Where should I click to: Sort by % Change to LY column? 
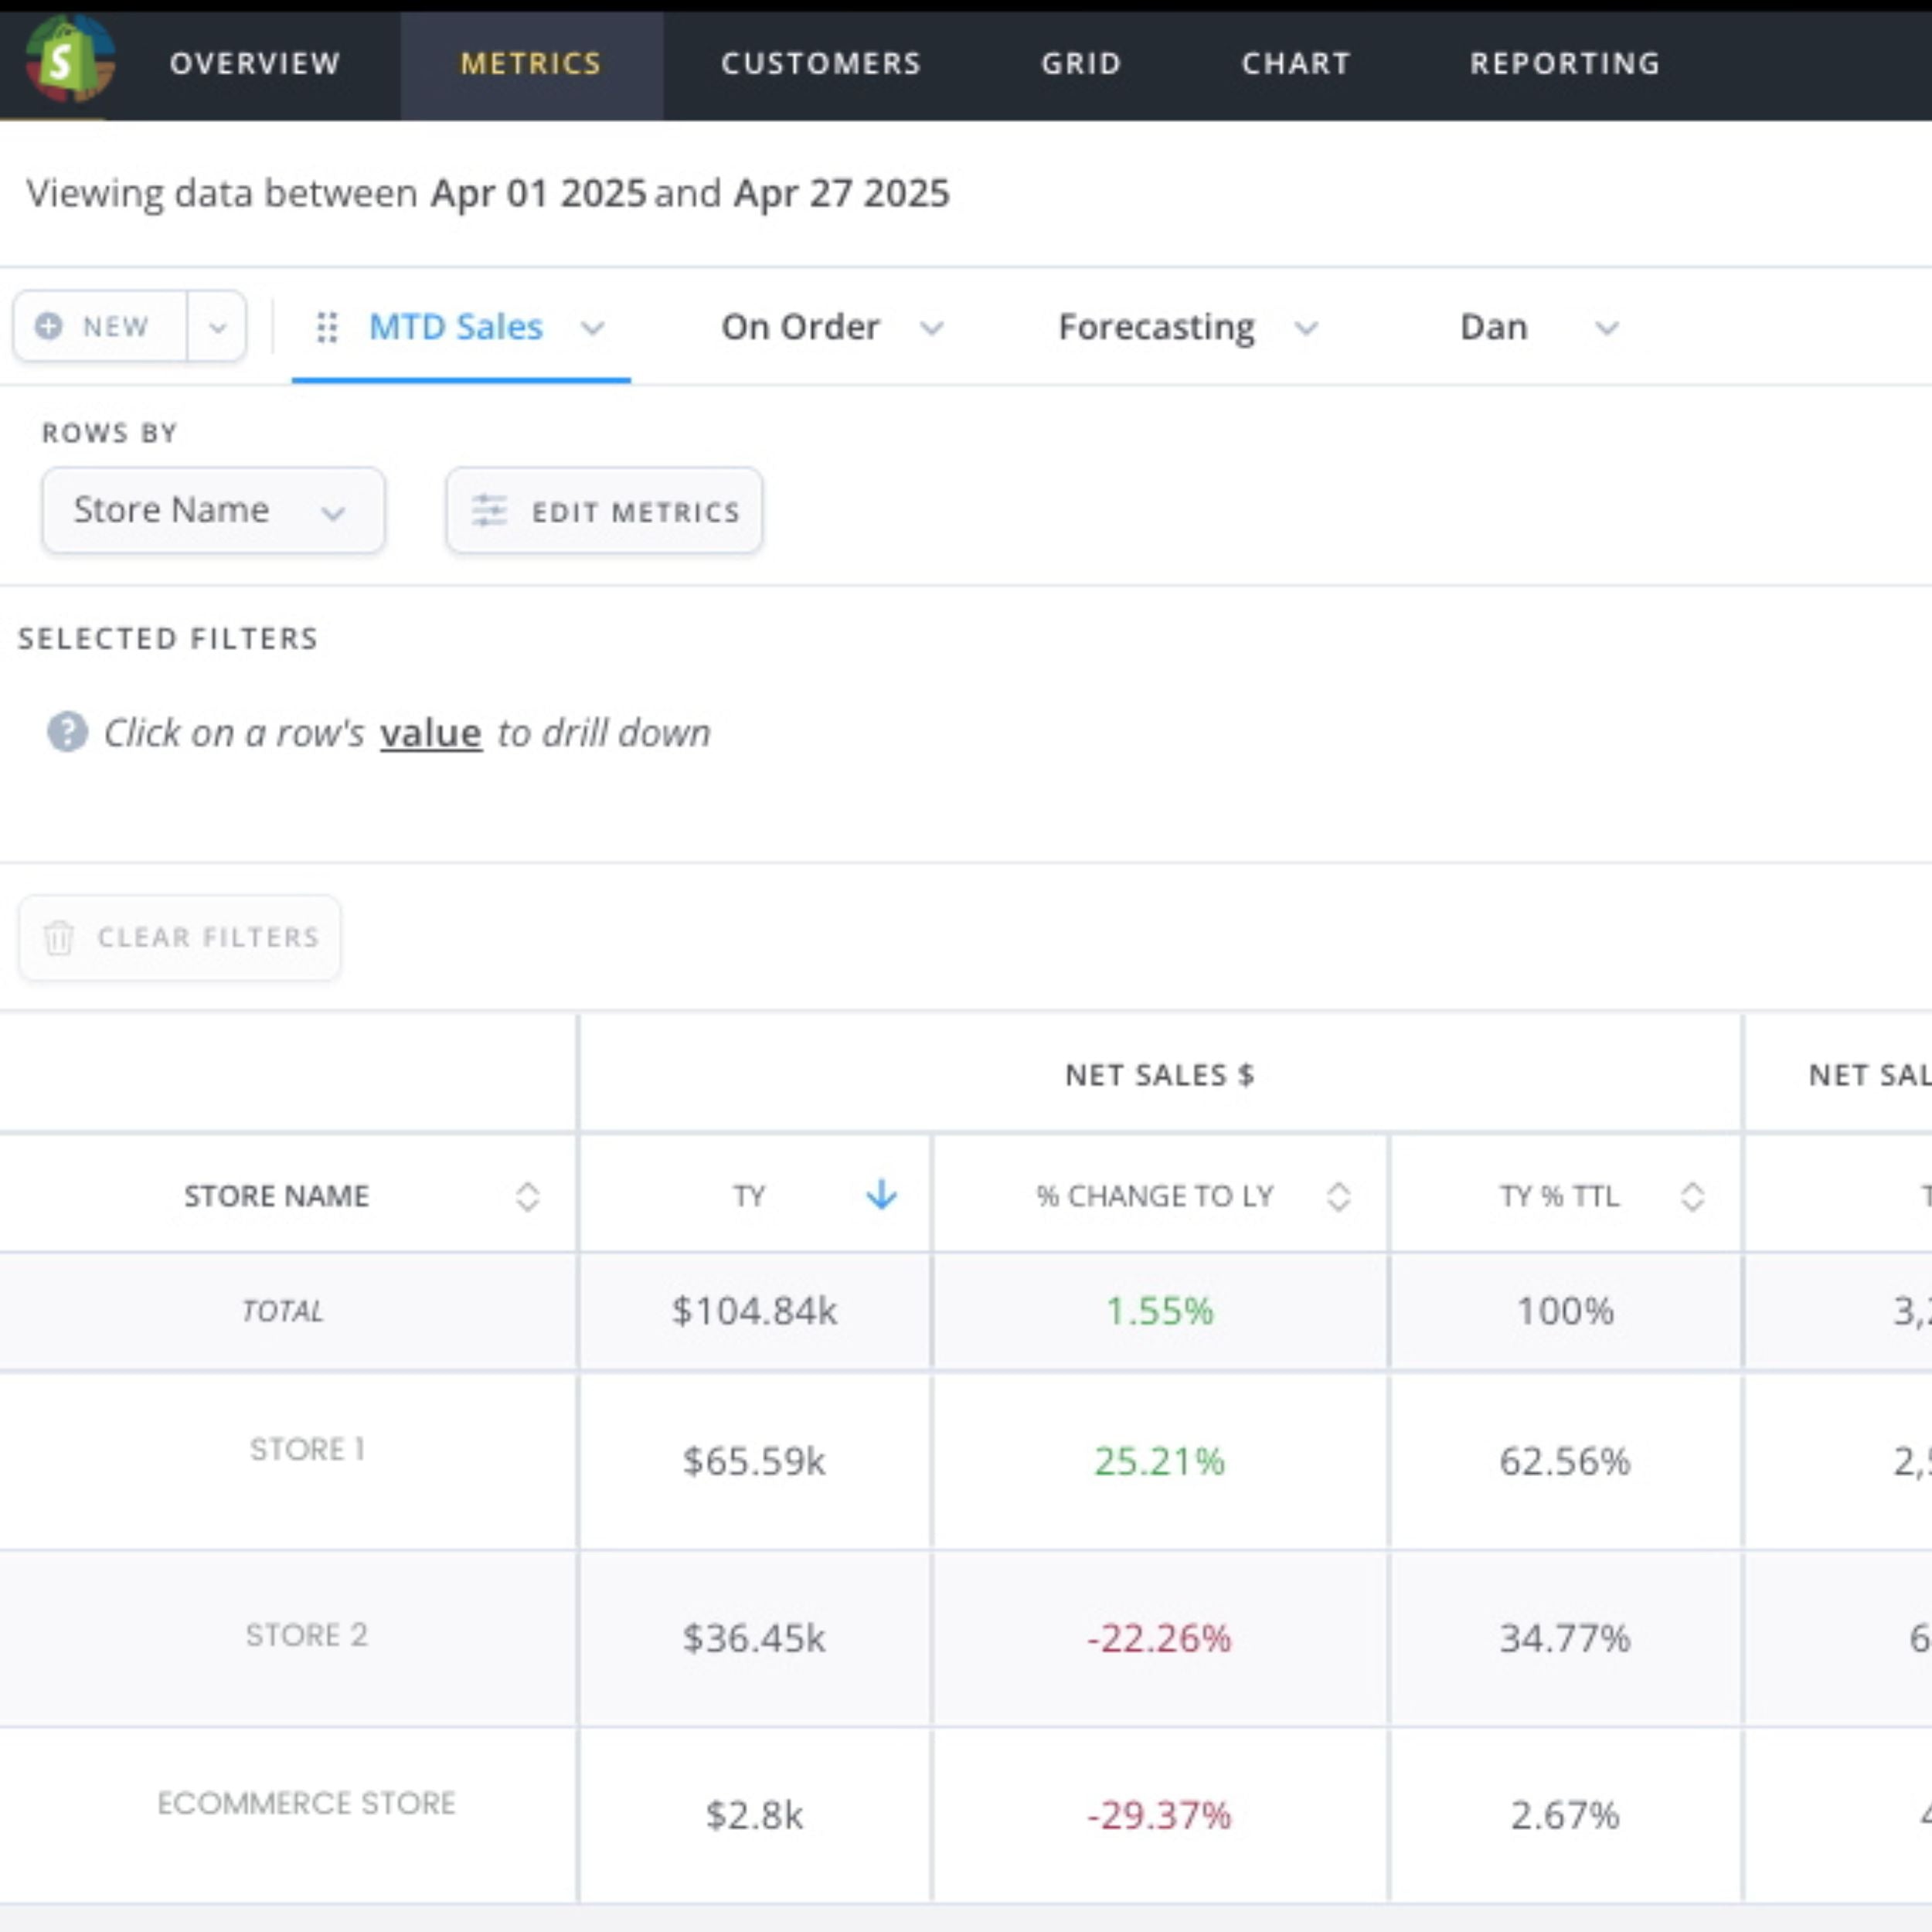[1338, 1196]
